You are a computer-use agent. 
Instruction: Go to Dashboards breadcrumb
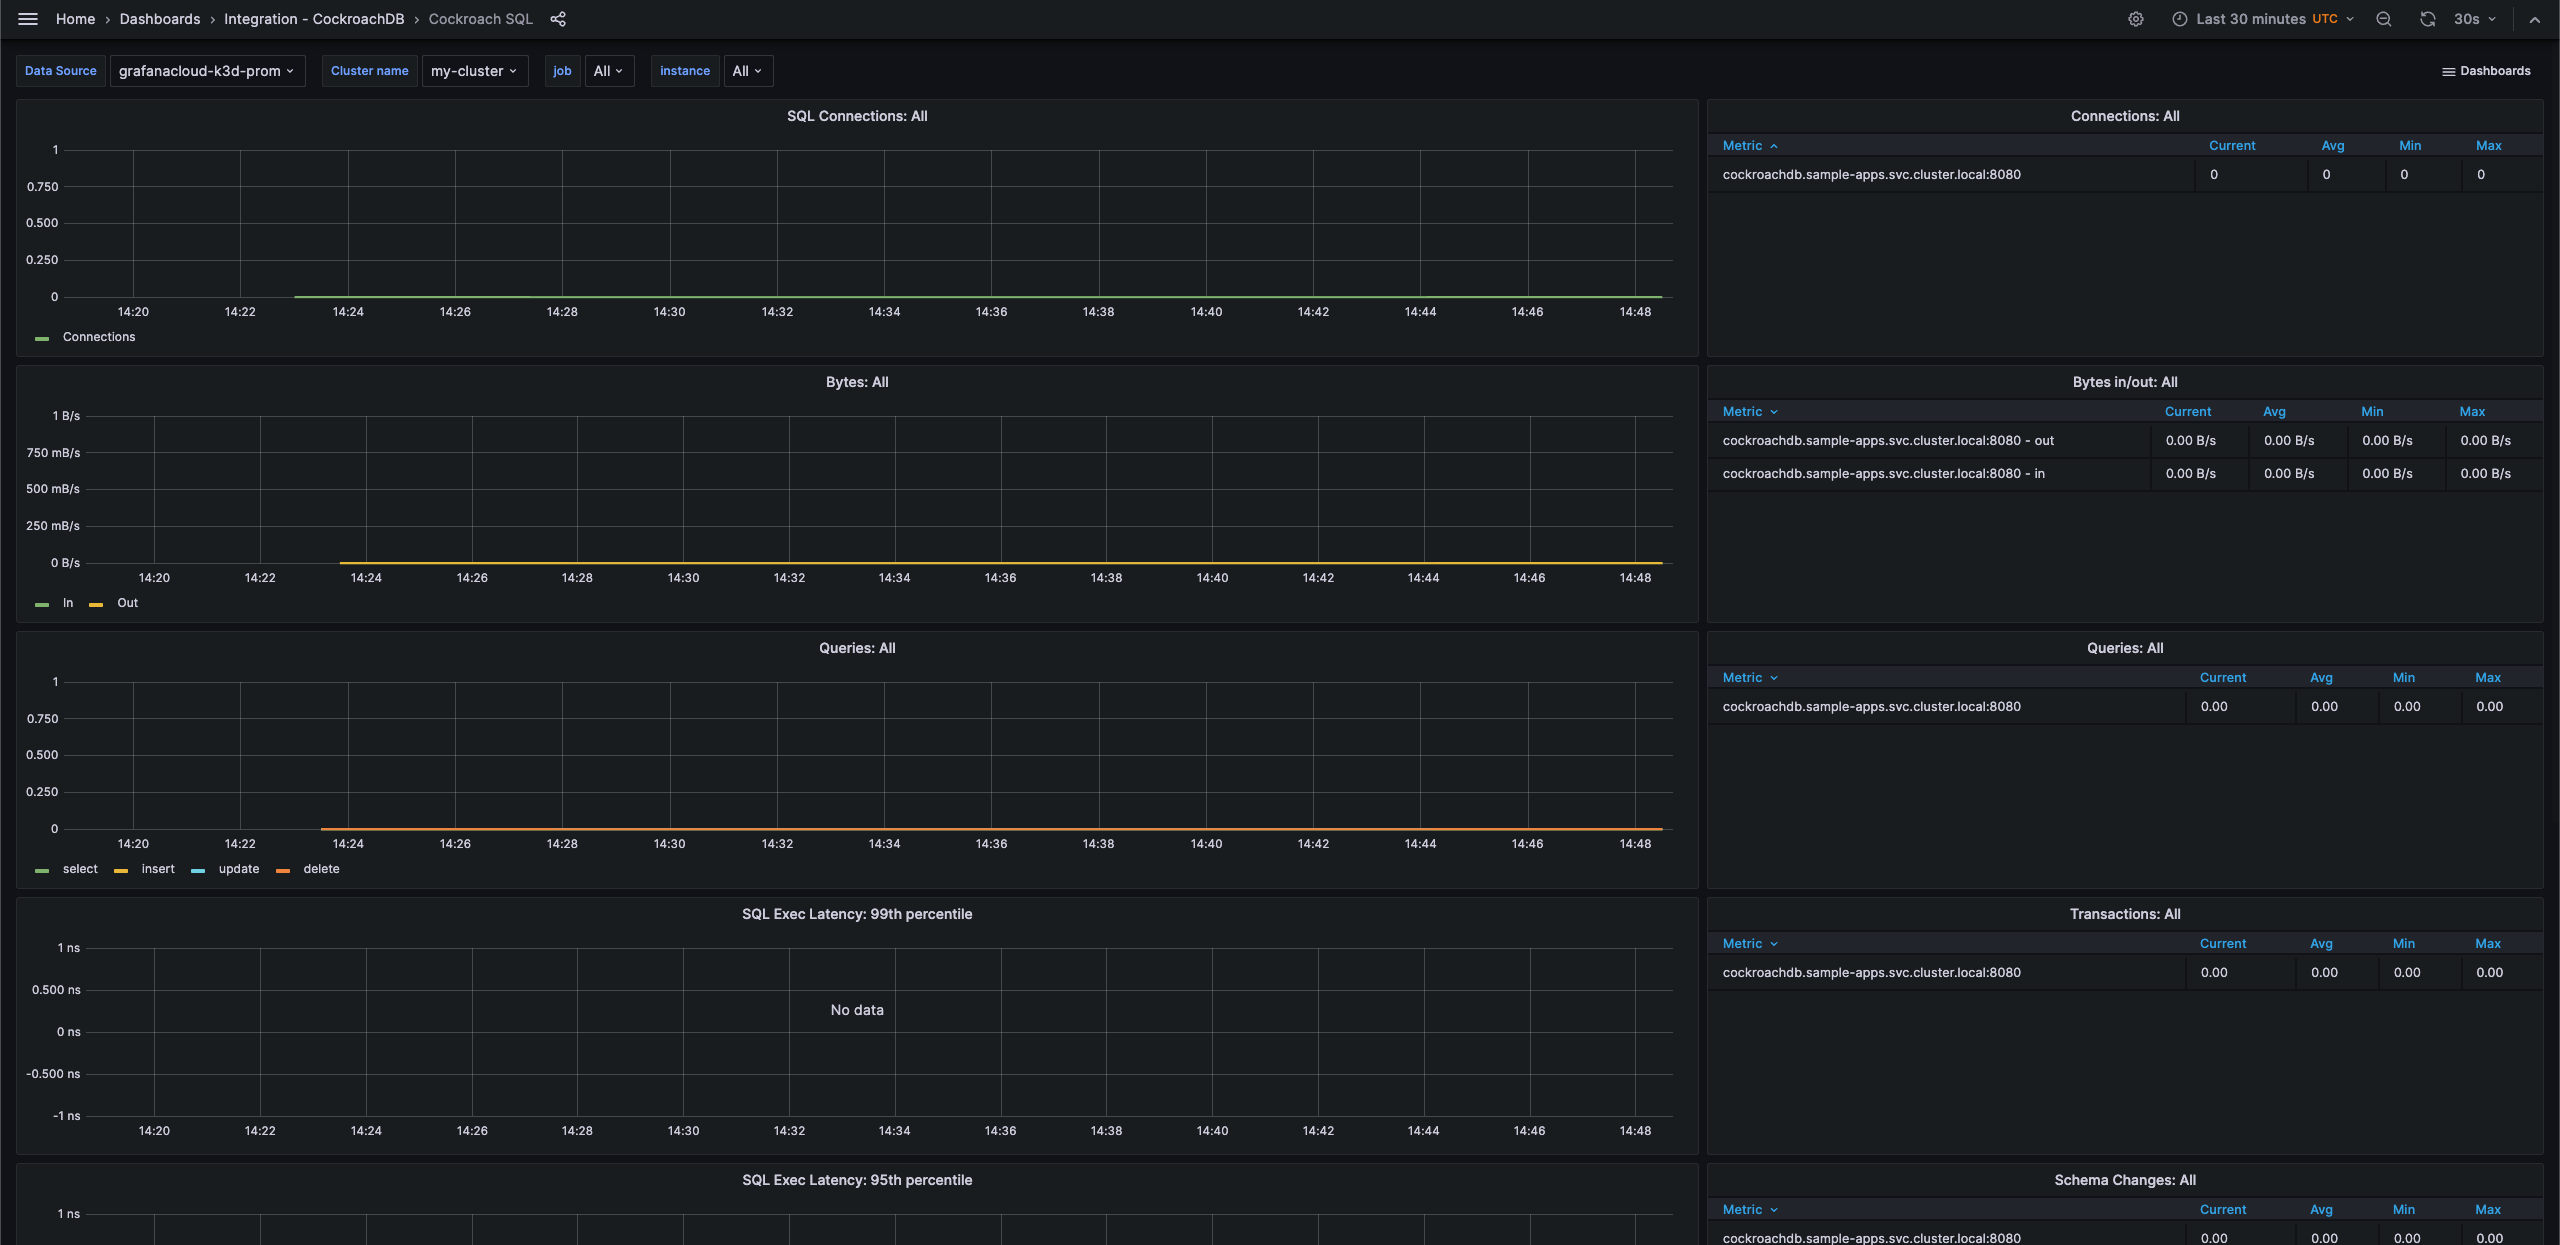159,19
